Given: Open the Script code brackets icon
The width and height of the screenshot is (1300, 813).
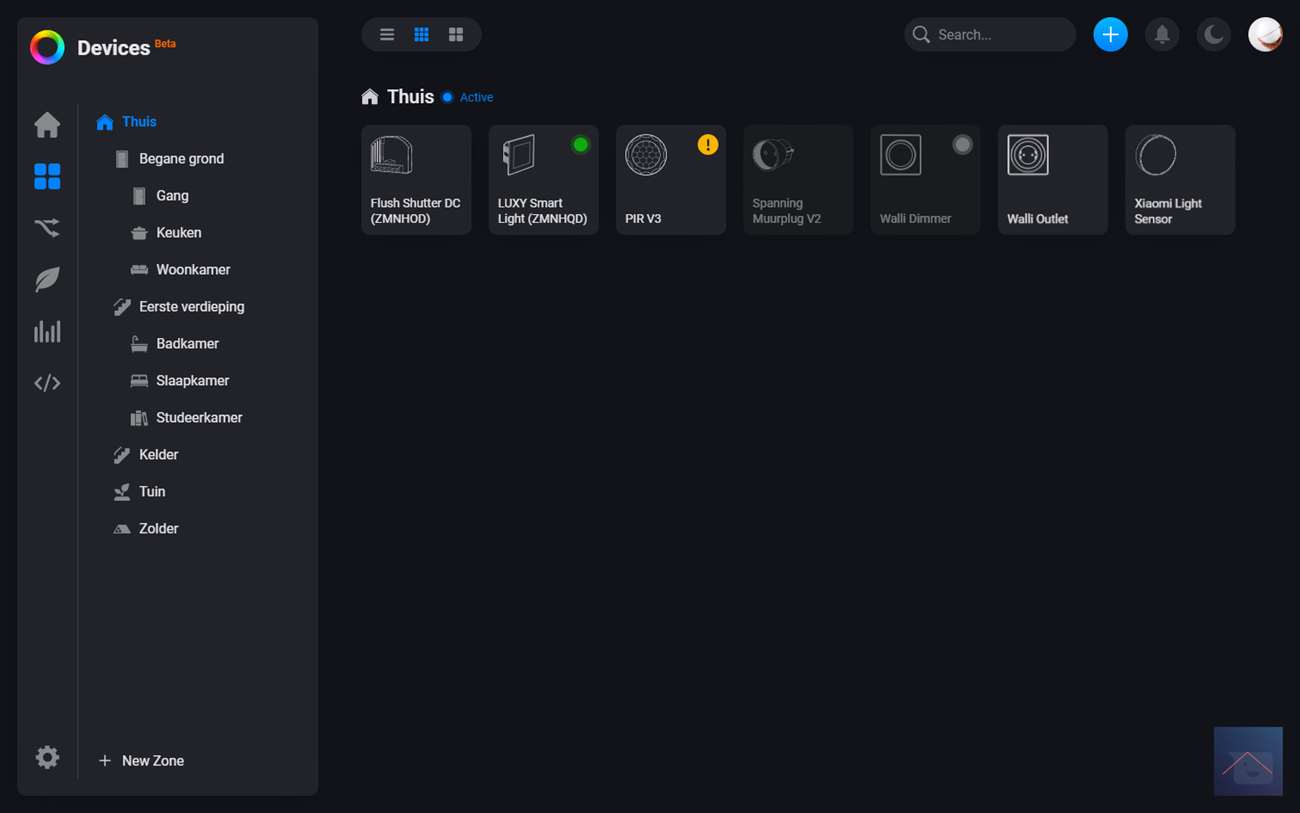Looking at the screenshot, I should click(47, 383).
